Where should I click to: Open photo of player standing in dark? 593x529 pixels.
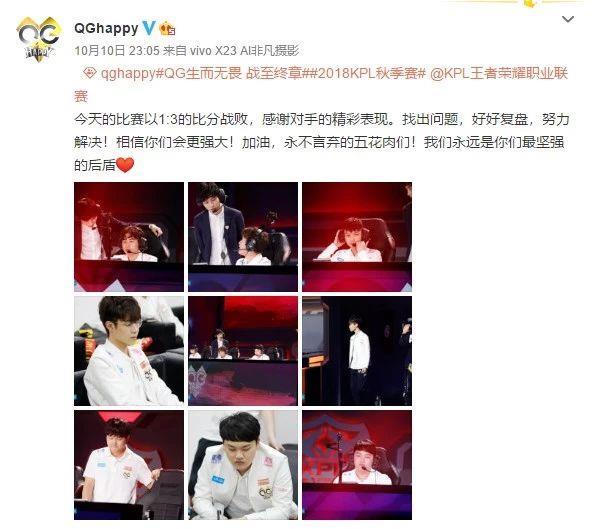[x=357, y=351]
